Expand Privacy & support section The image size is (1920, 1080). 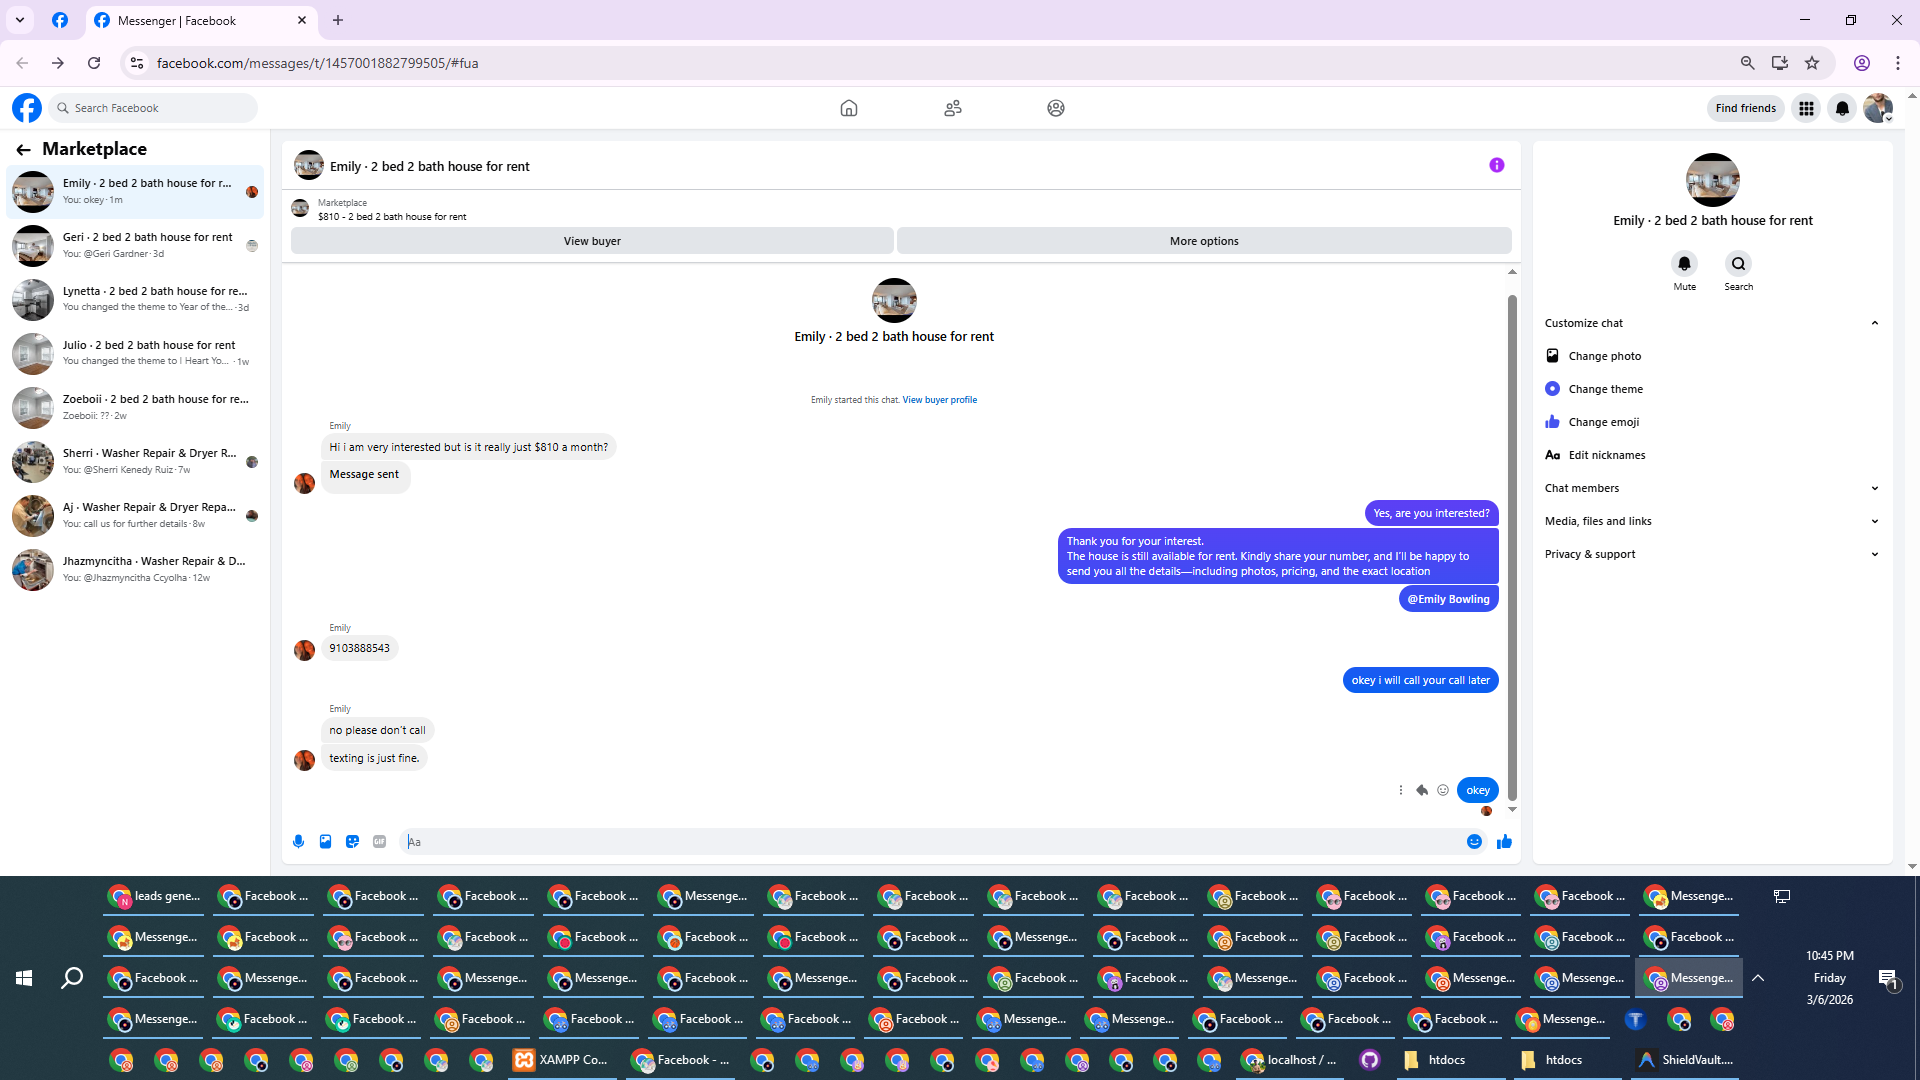coord(1874,554)
